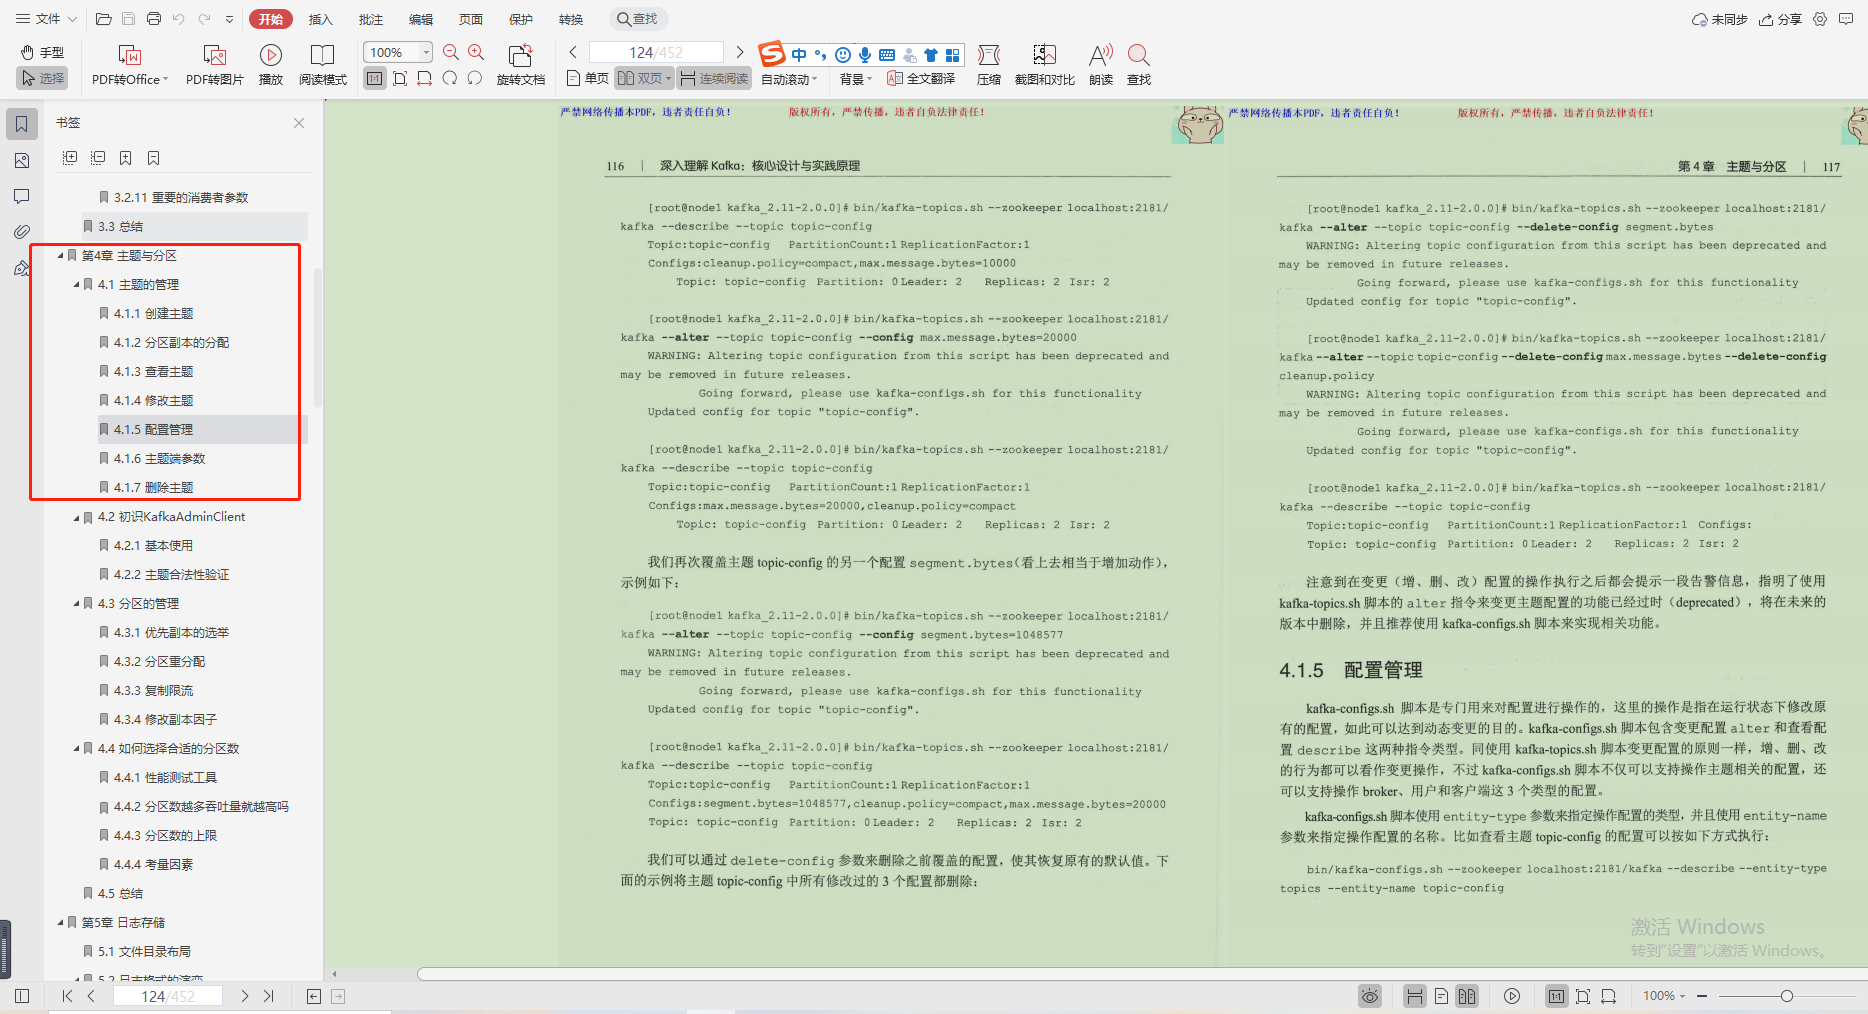Collapse the 4.3 分区的管理 bookmark
The image size is (1868, 1014).
[x=76, y=604]
